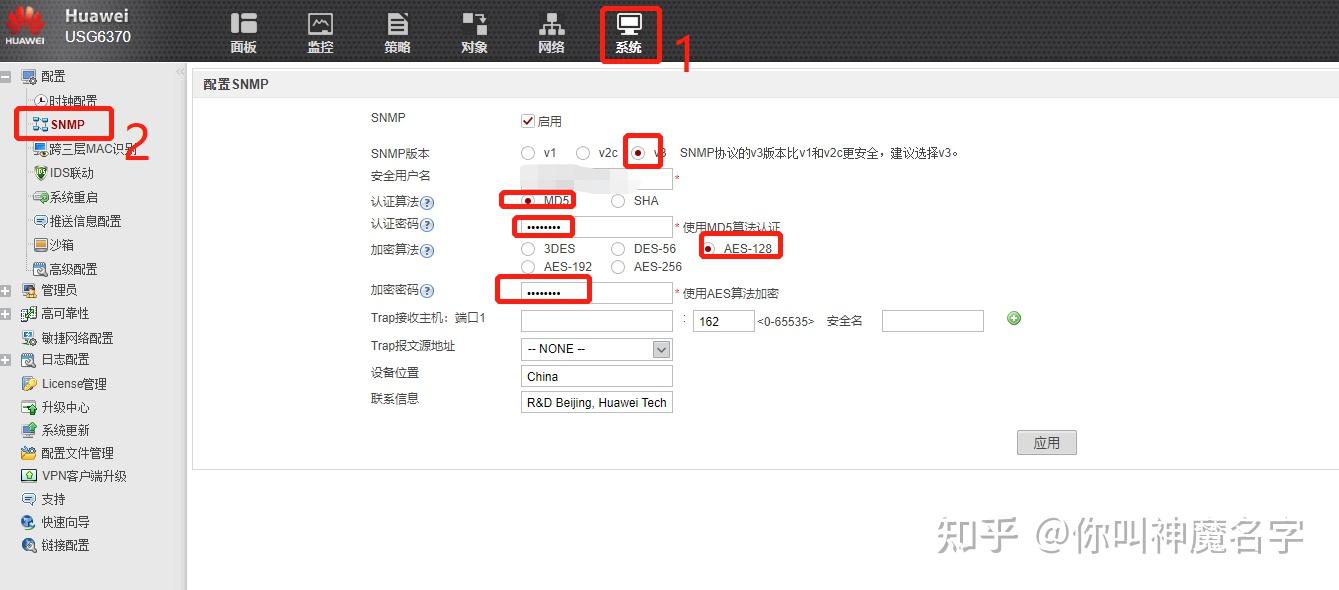Choose 3DES encryption algorithm
This screenshot has width=1339, height=590.
click(x=528, y=248)
